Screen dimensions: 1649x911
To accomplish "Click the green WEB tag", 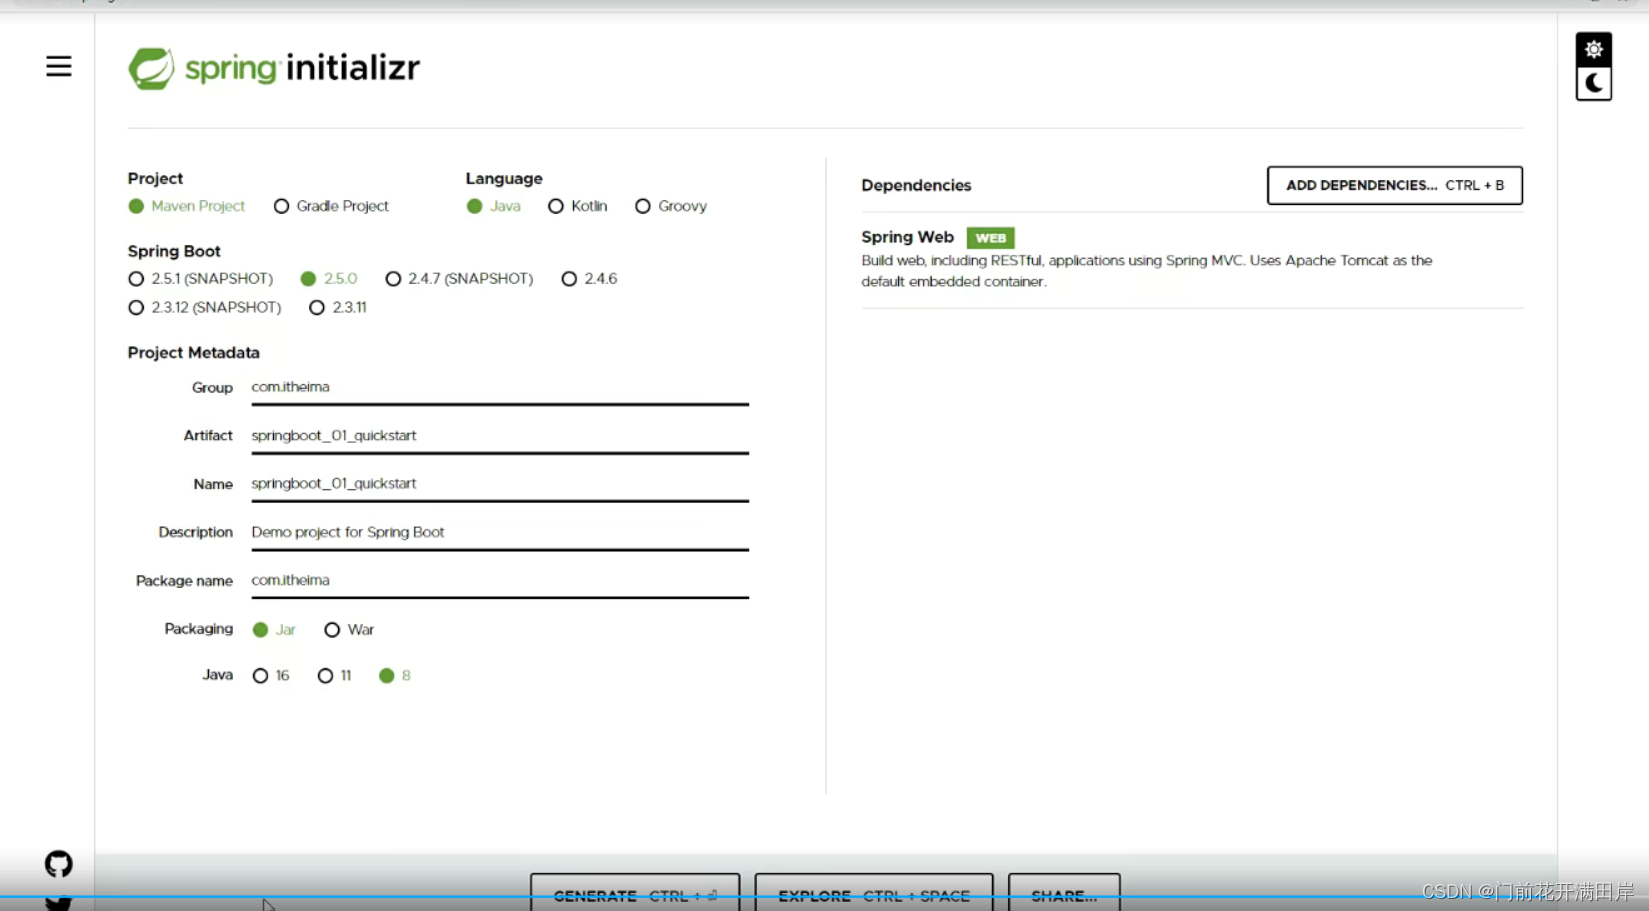I will click(x=991, y=238).
